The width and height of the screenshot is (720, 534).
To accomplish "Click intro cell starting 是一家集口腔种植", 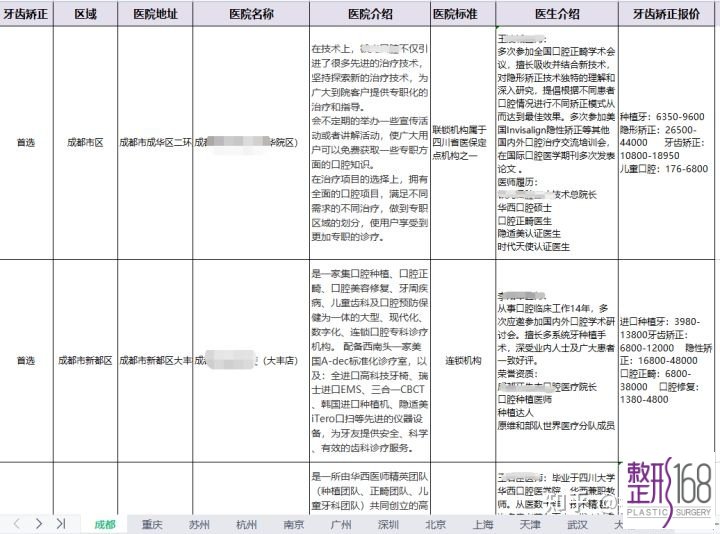I will click(370, 361).
